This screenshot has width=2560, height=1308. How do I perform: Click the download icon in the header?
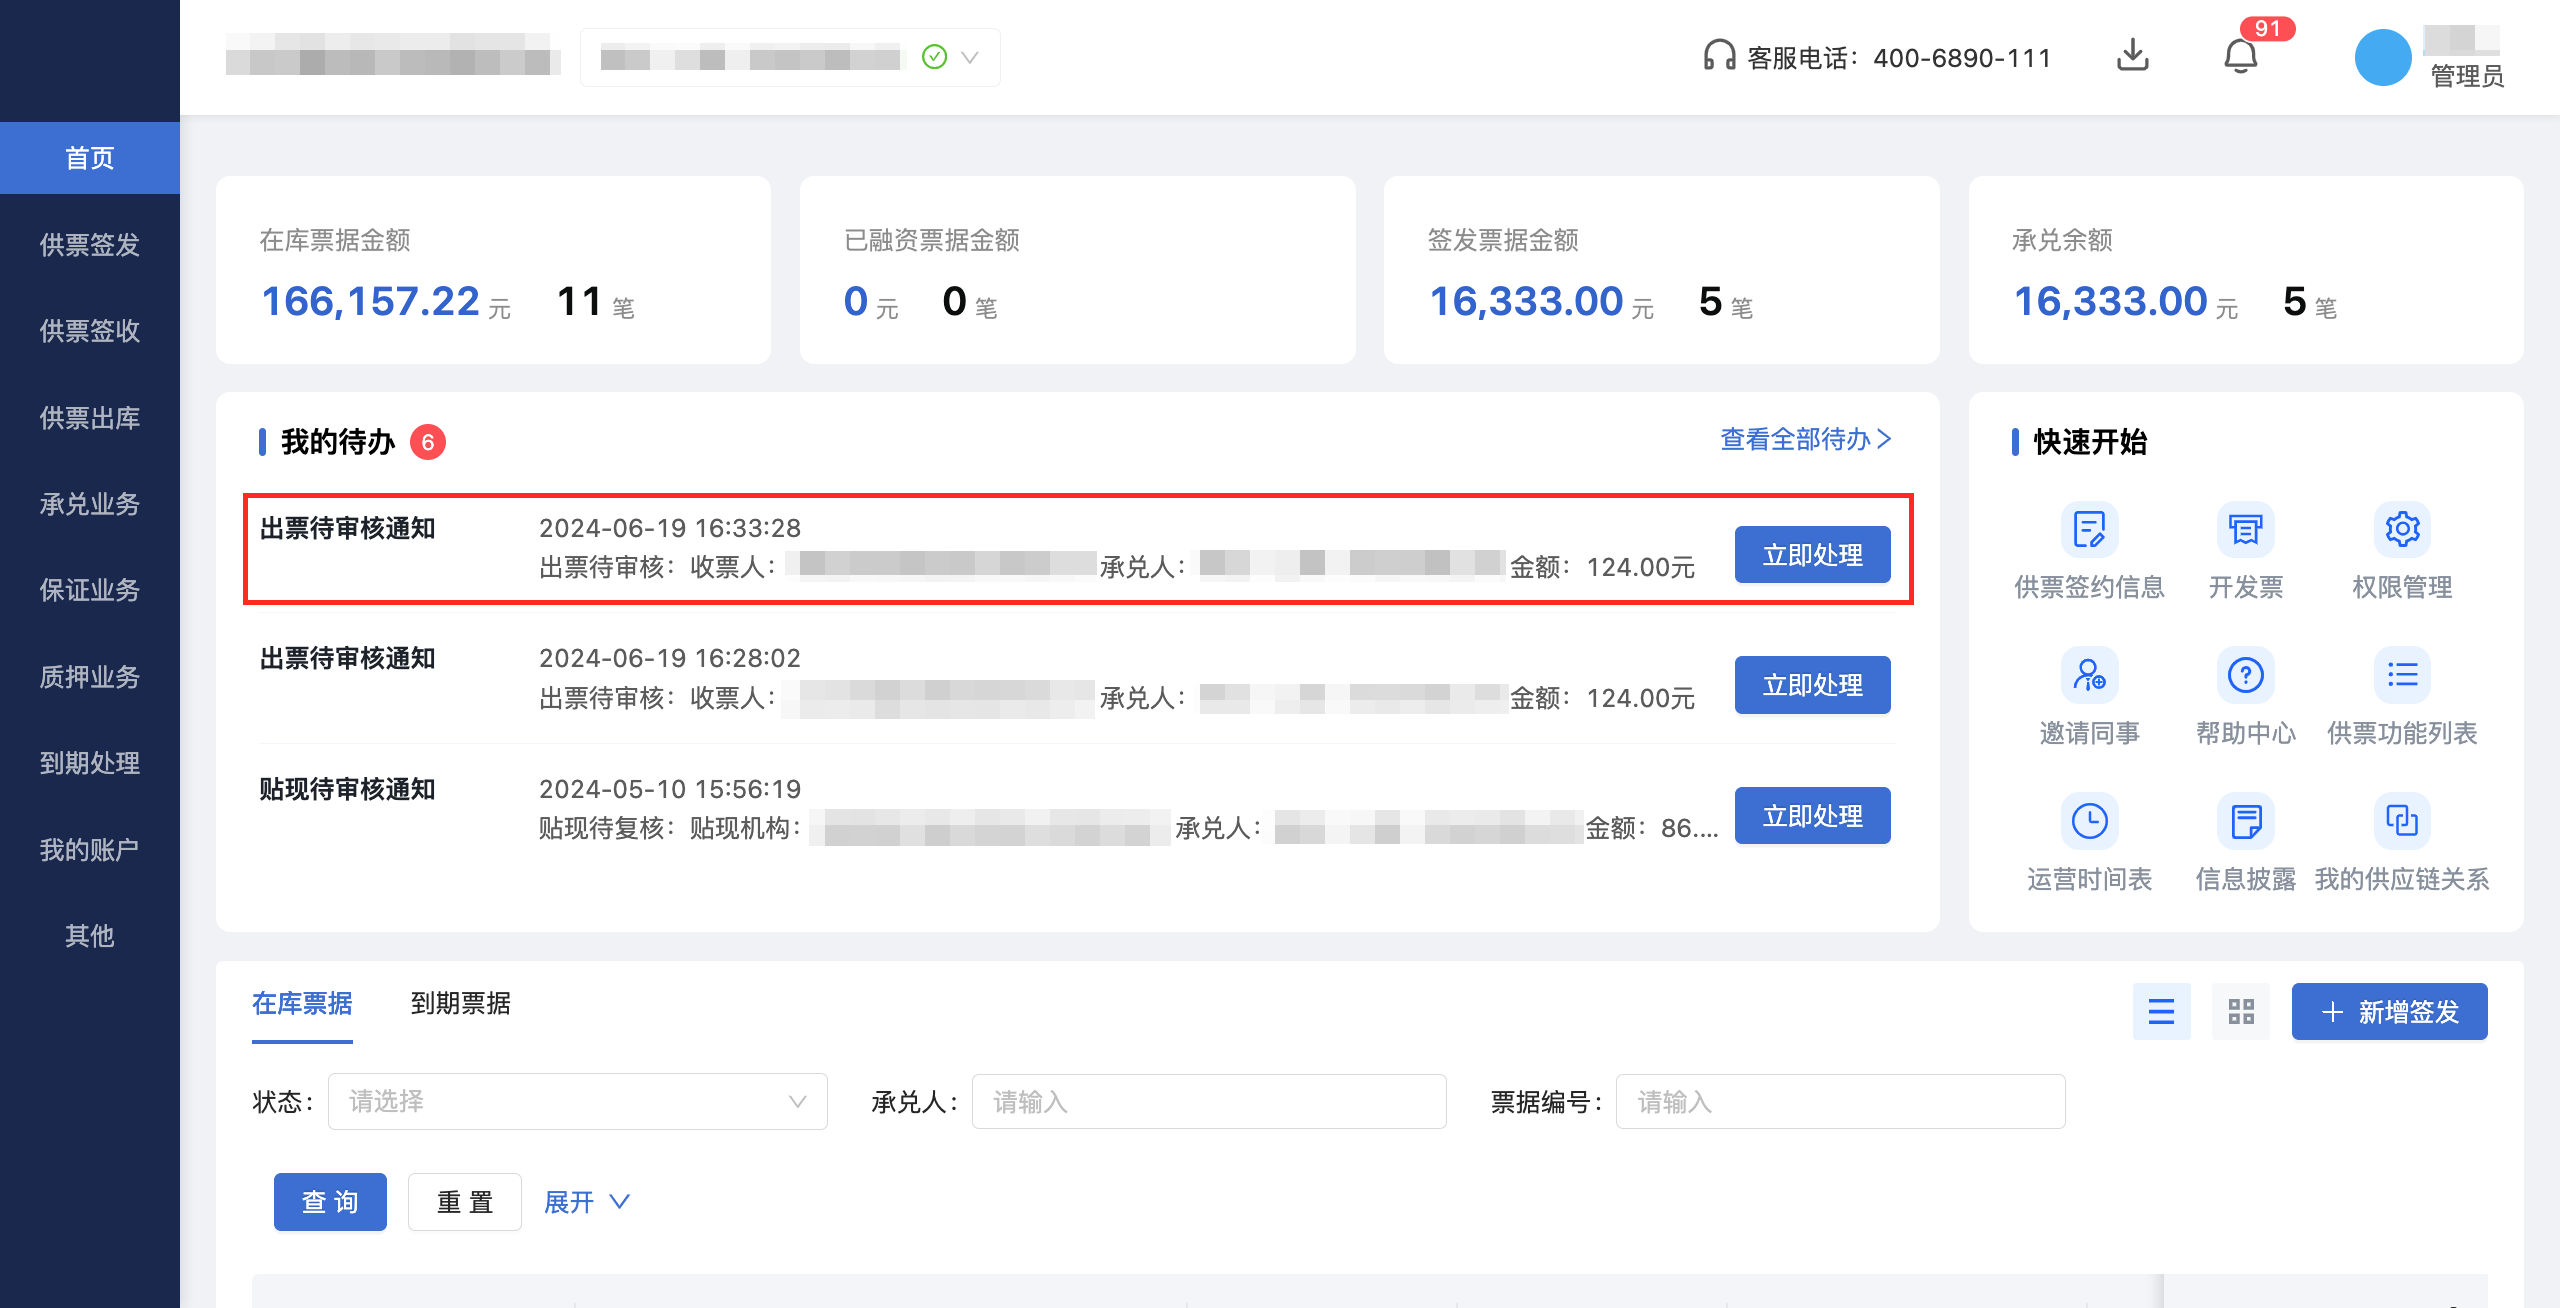coord(2133,57)
